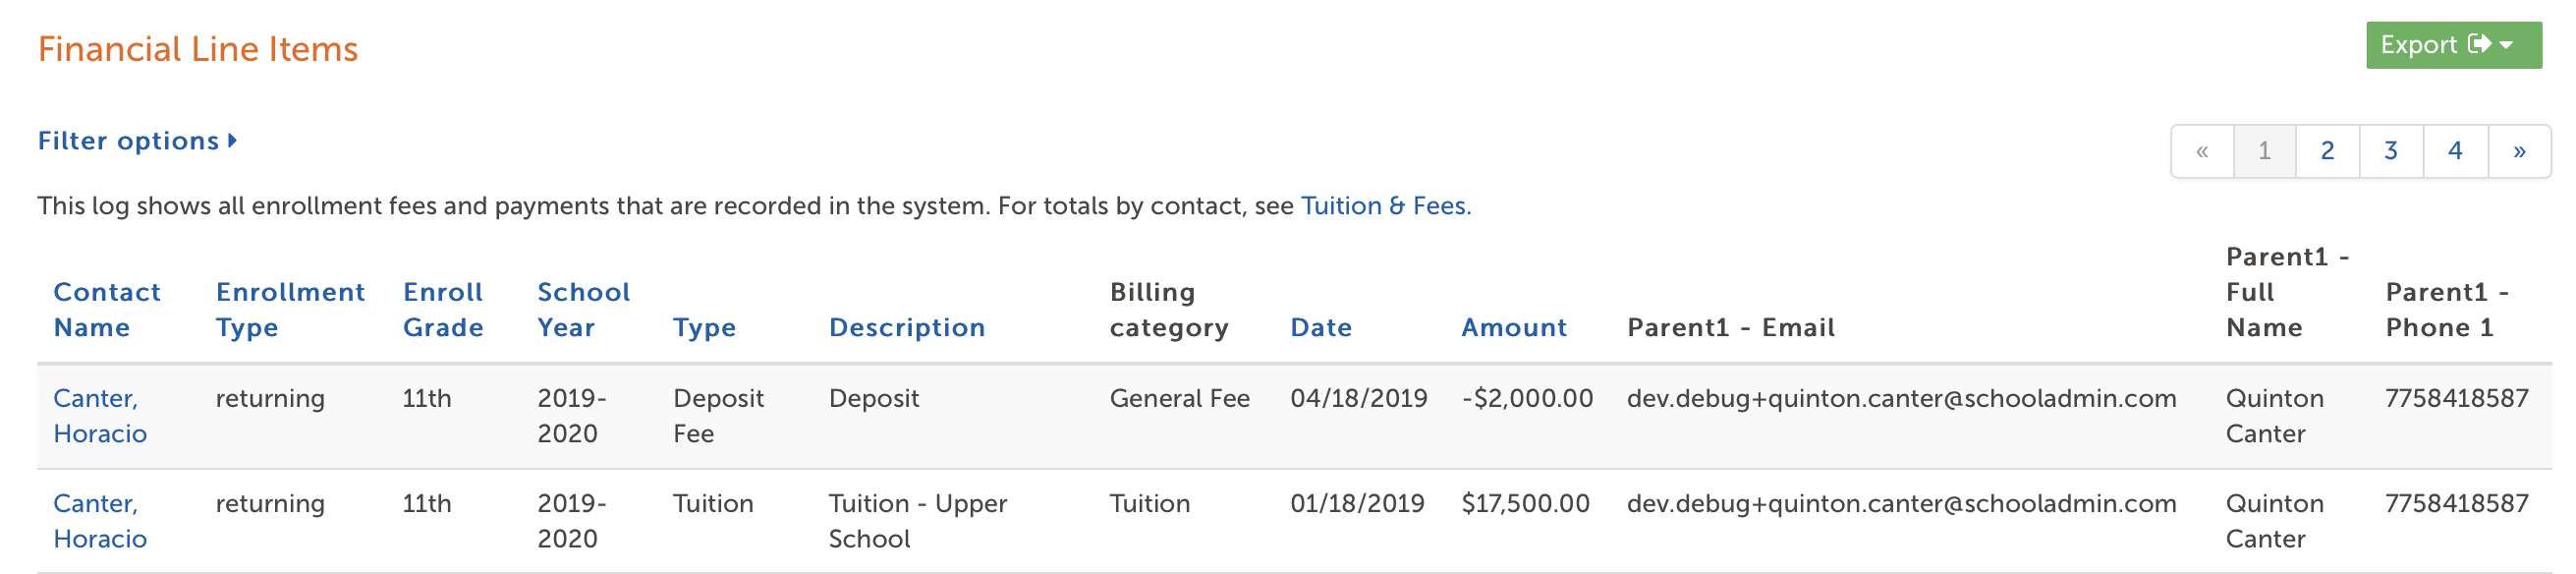Select current page 1 in pagination
Viewport: 2576px width, 574px height.
pos(2265,151)
